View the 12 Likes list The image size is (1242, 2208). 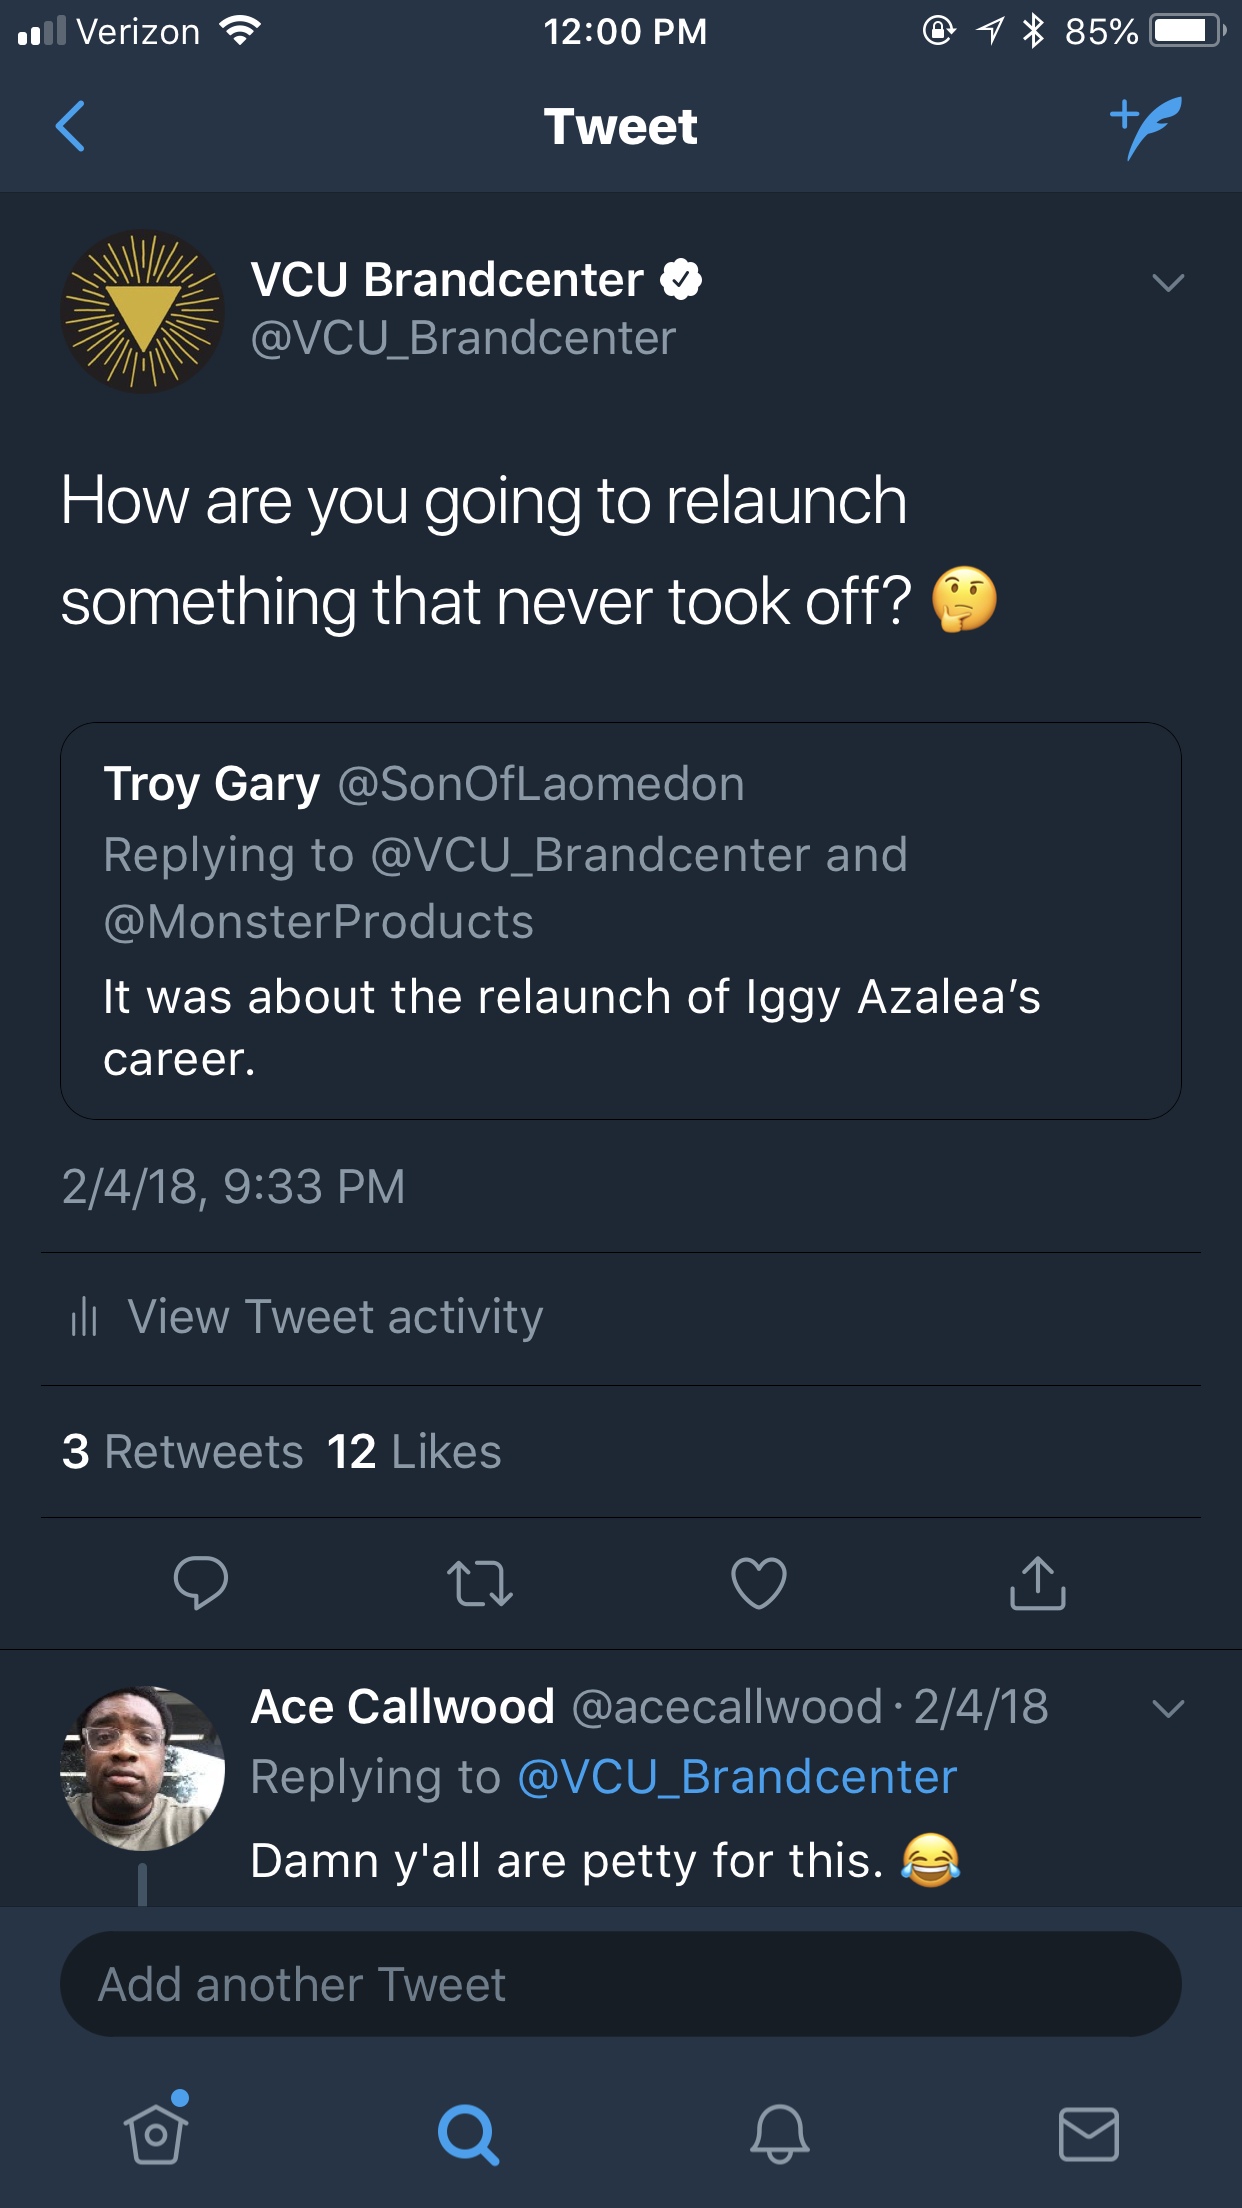coord(414,1451)
